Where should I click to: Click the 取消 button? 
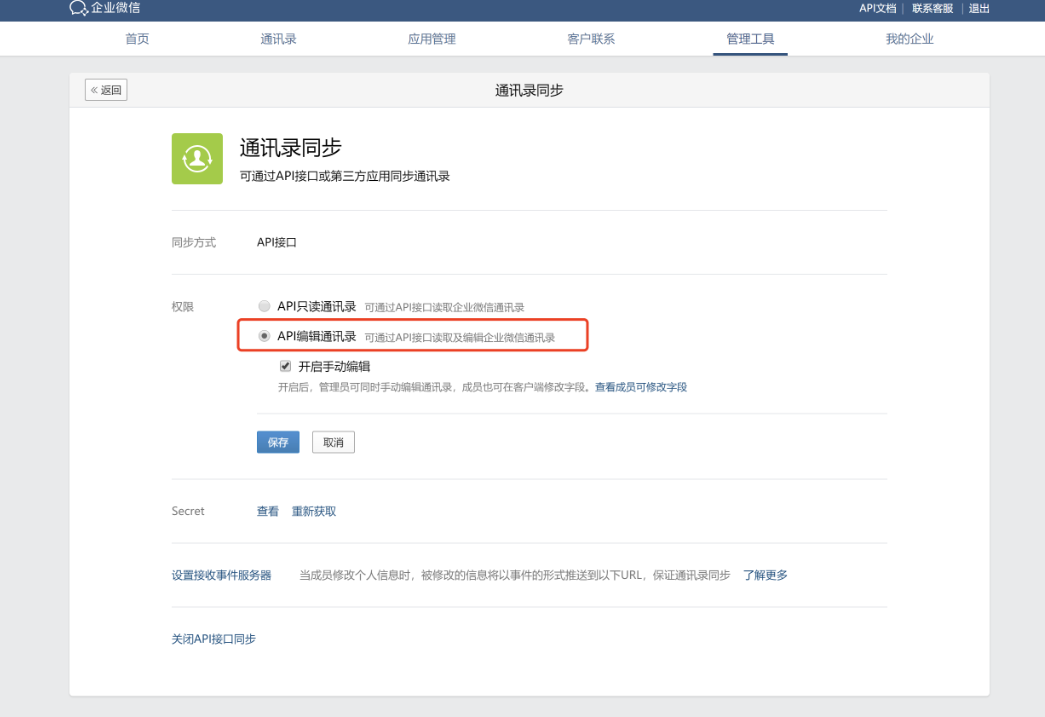click(333, 442)
